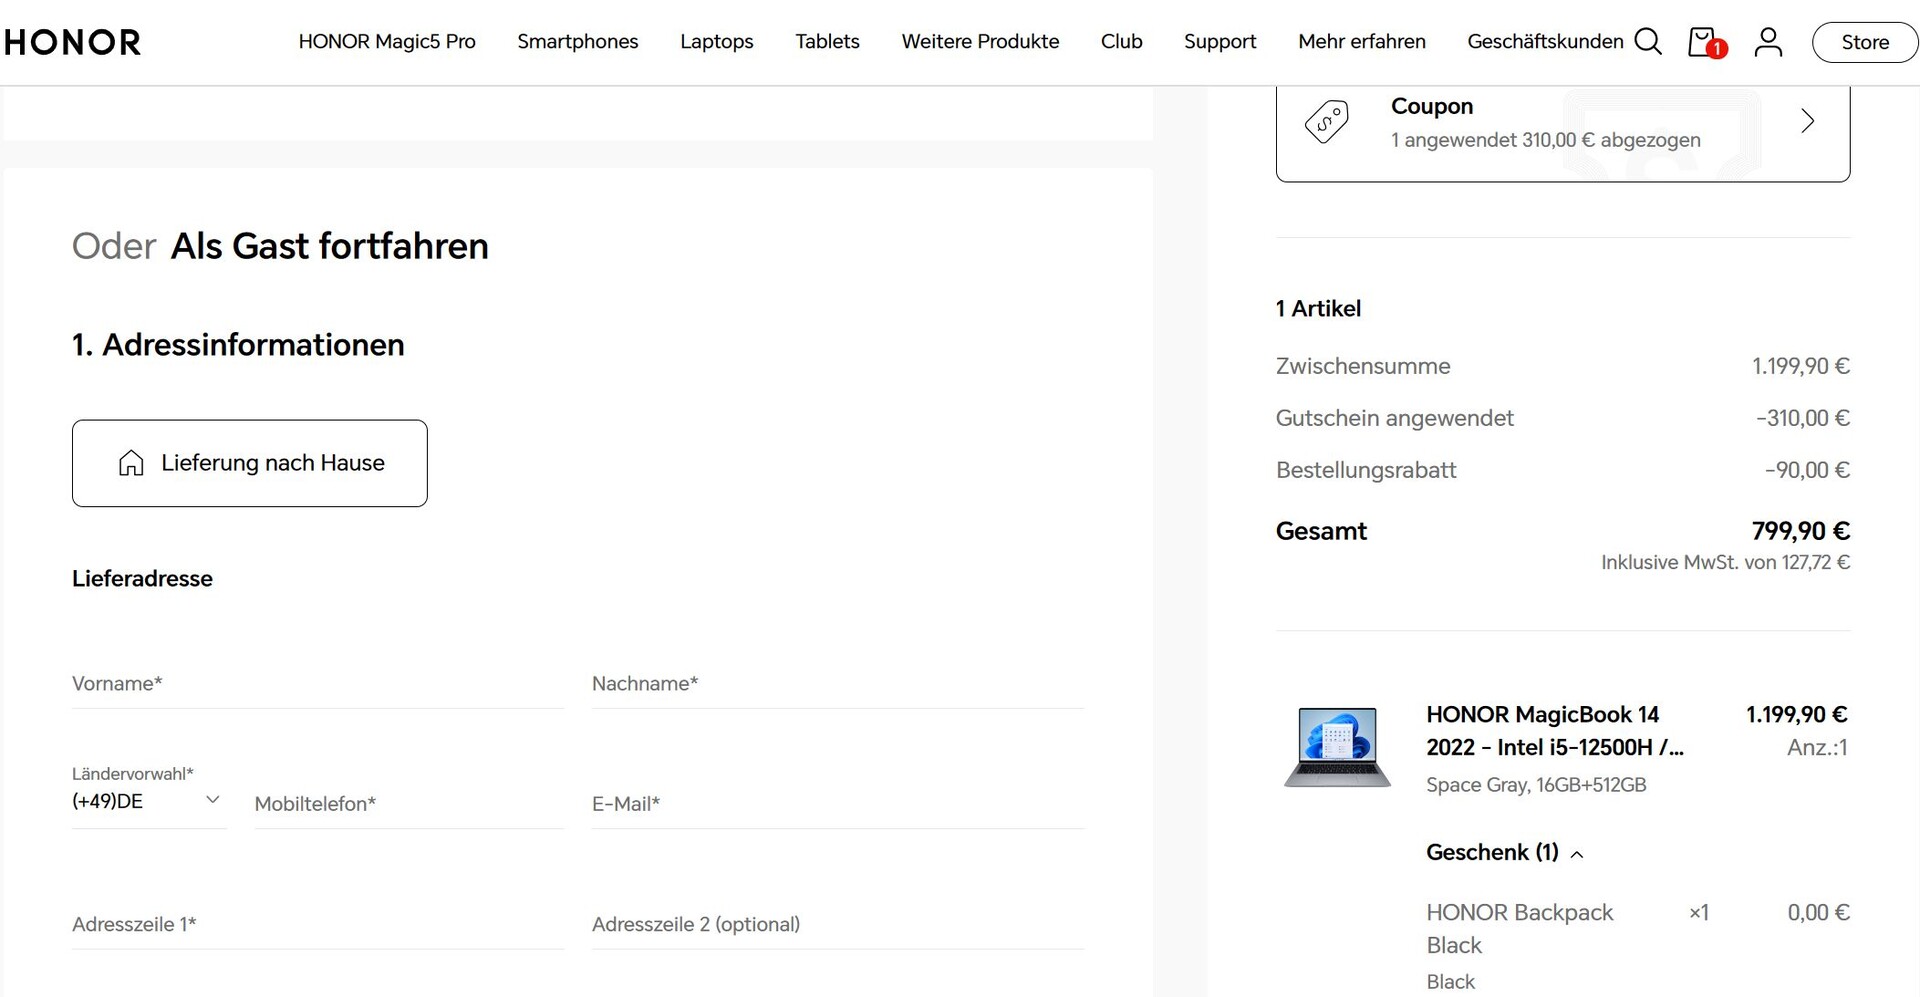Click the Anz.:1 quantity text
Viewport: 1920px width, 997px height.
click(1817, 747)
